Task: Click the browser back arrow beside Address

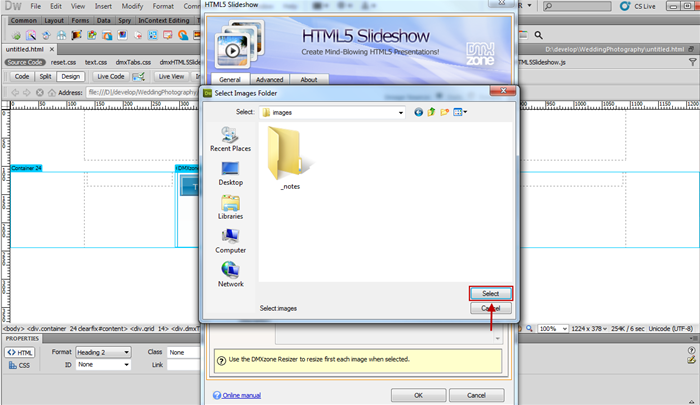Action: point(15,92)
